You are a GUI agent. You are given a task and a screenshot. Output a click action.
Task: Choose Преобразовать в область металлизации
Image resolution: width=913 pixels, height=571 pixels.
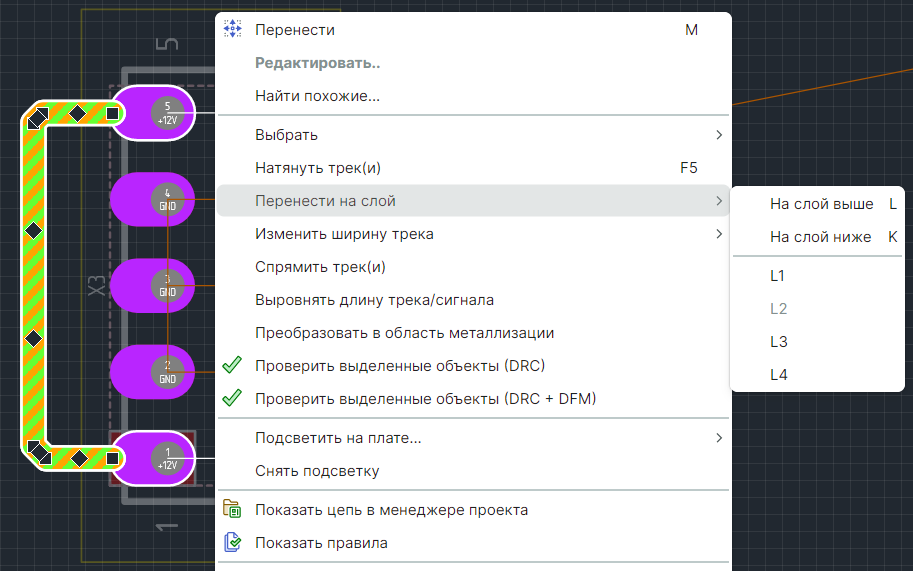(x=473, y=333)
